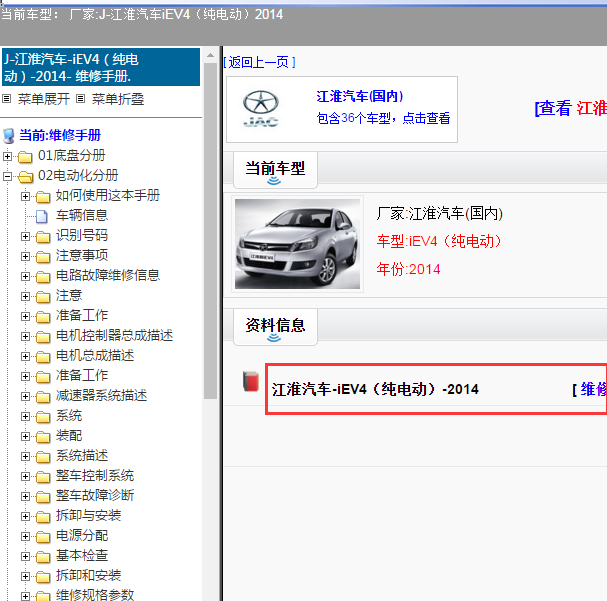The height and width of the screenshot is (601, 607).
Task: Click the folder icon next to 整车故障诊断
Action: [x=43, y=497]
